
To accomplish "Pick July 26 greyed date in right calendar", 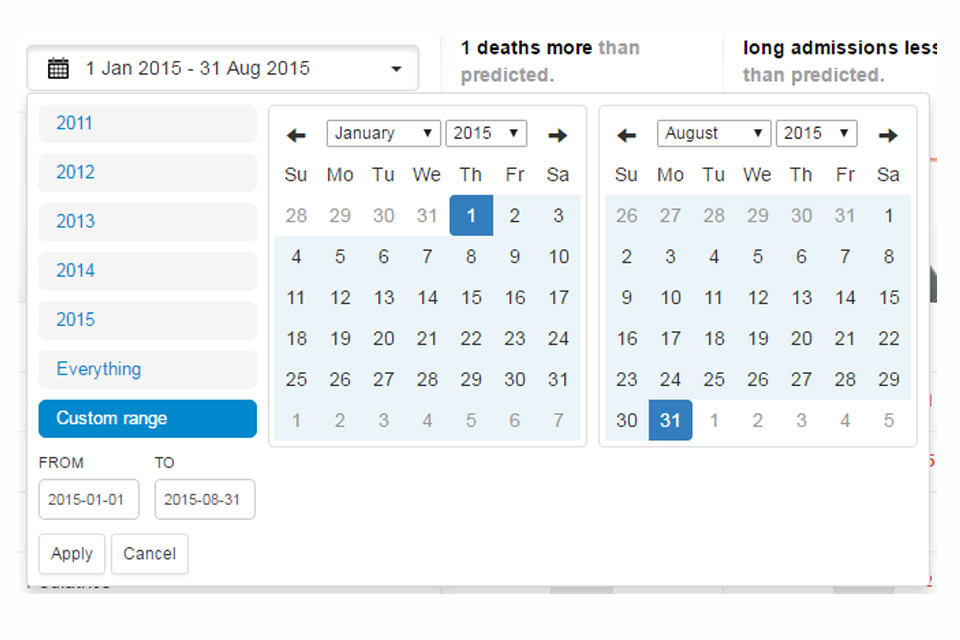I will coord(627,216).
